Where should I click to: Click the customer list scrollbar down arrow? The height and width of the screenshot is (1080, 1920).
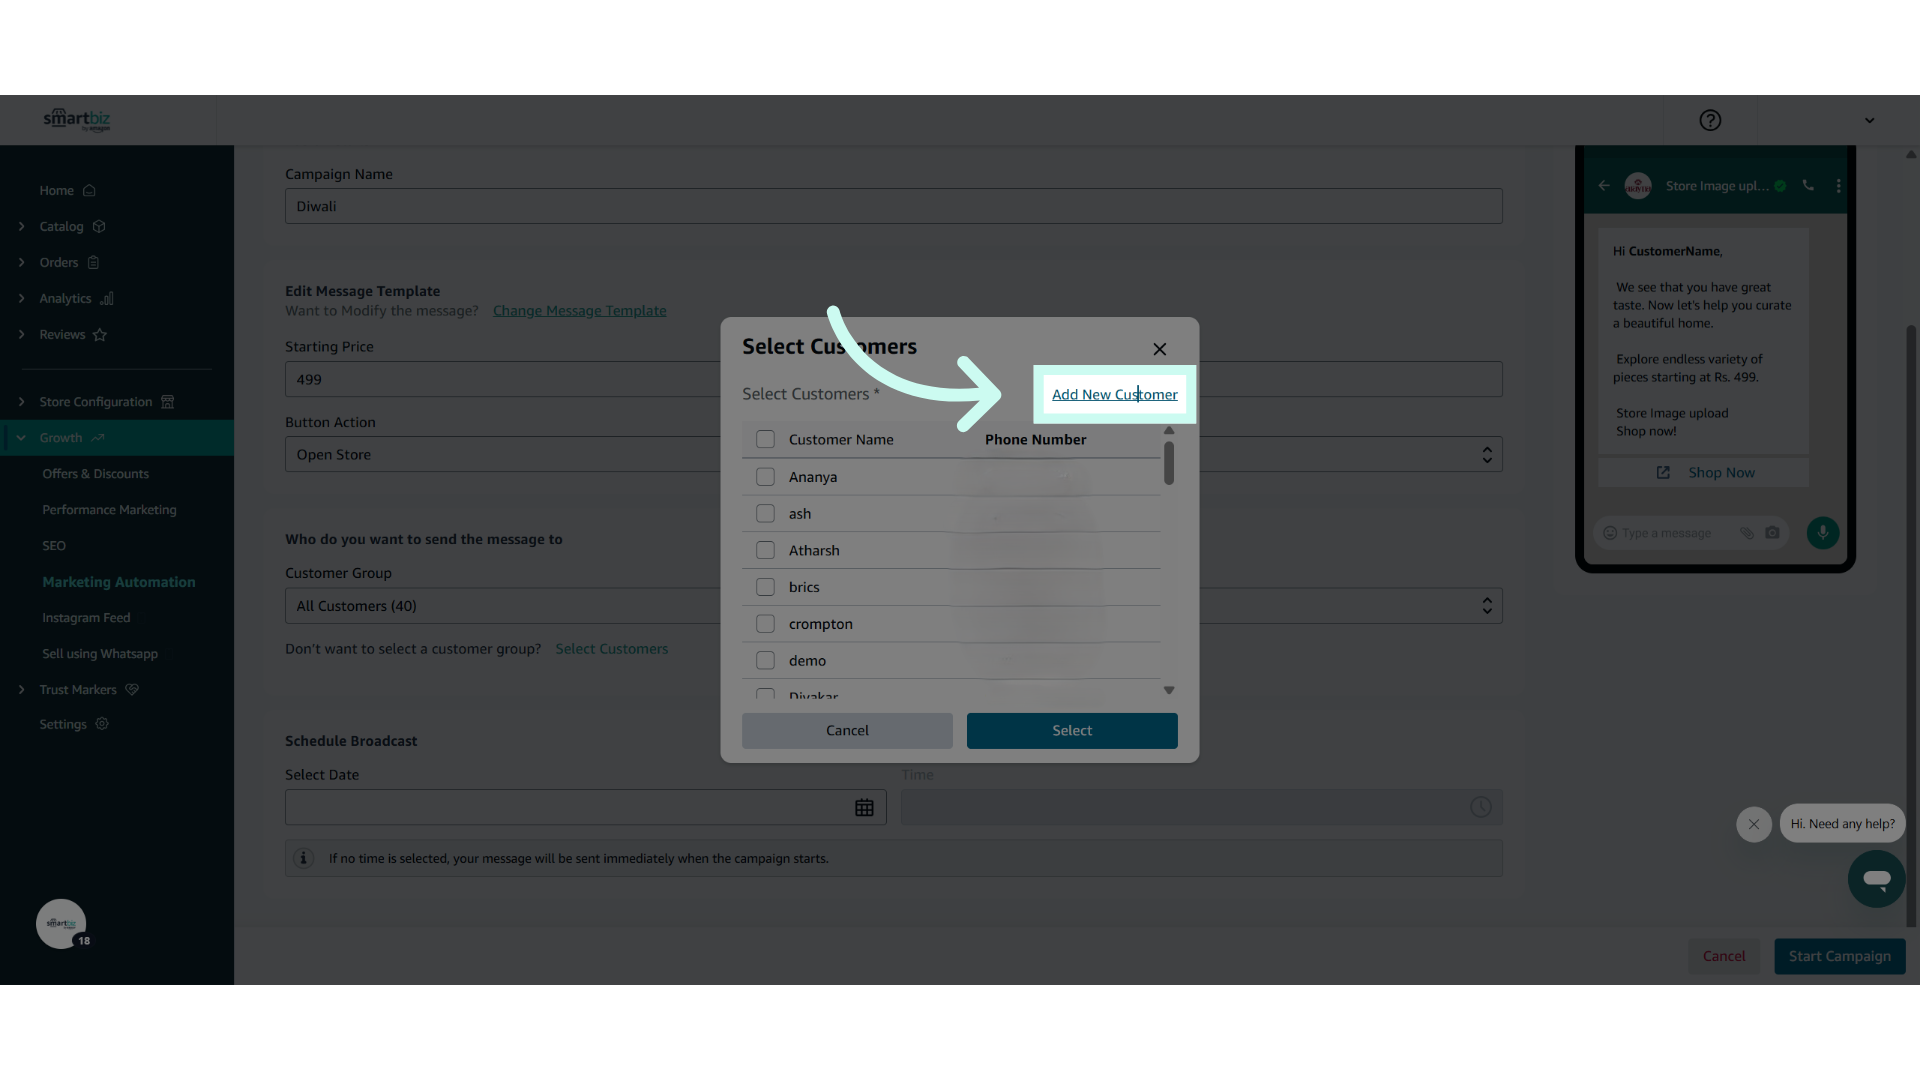tap(1168, 691)
